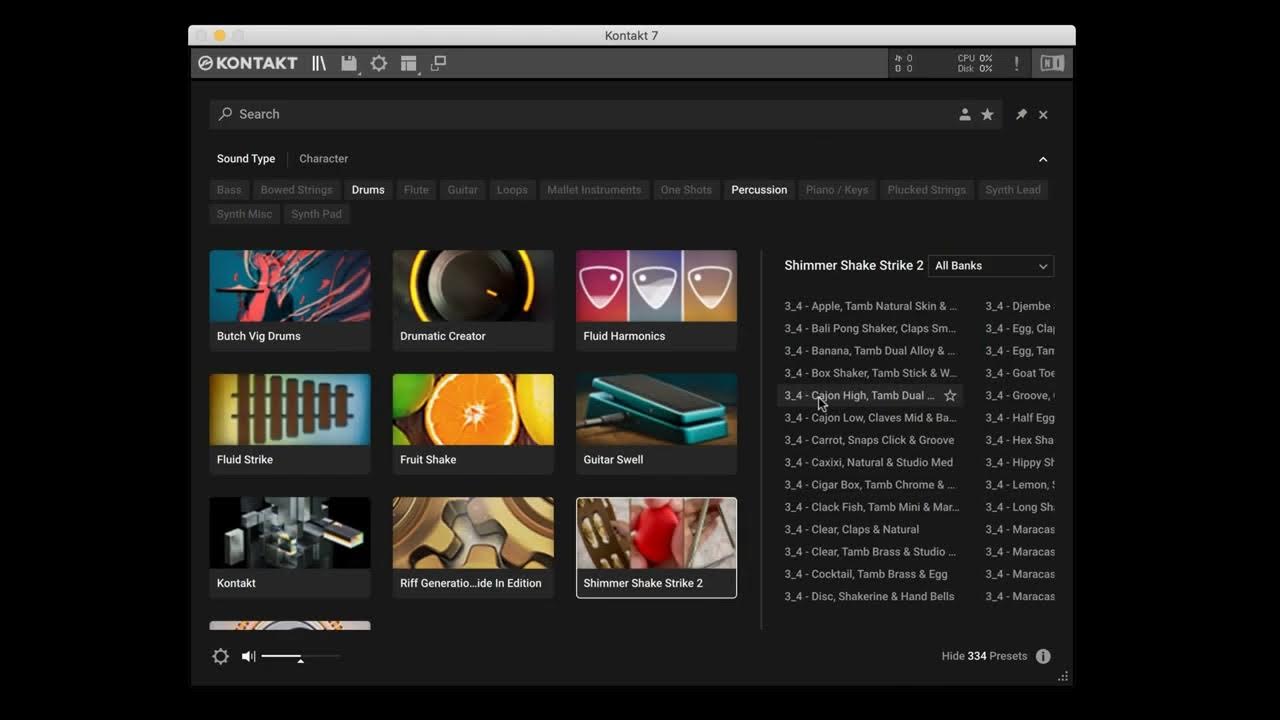Select the Fruit Shake library
Image resolution: width=1280 pixels, height=720 pixels.
pyautogui.click(x=473, y=424)
